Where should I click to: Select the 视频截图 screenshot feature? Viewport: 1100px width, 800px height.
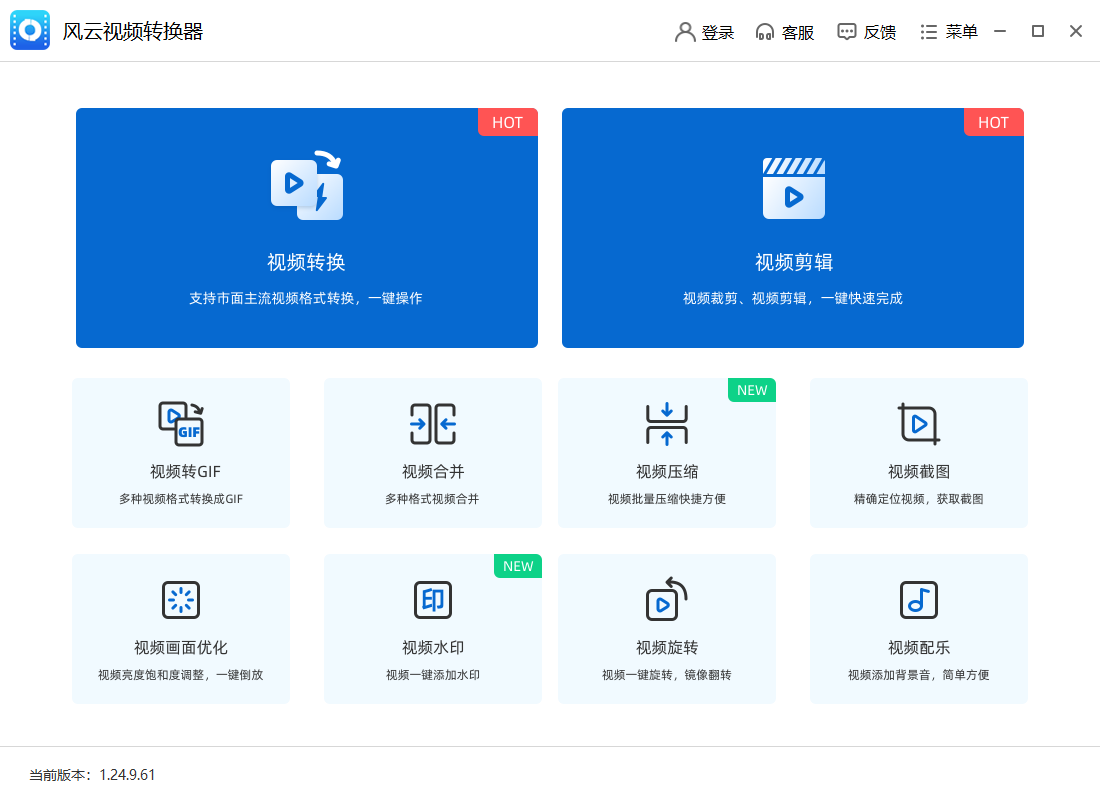click(x=918, y=452)
